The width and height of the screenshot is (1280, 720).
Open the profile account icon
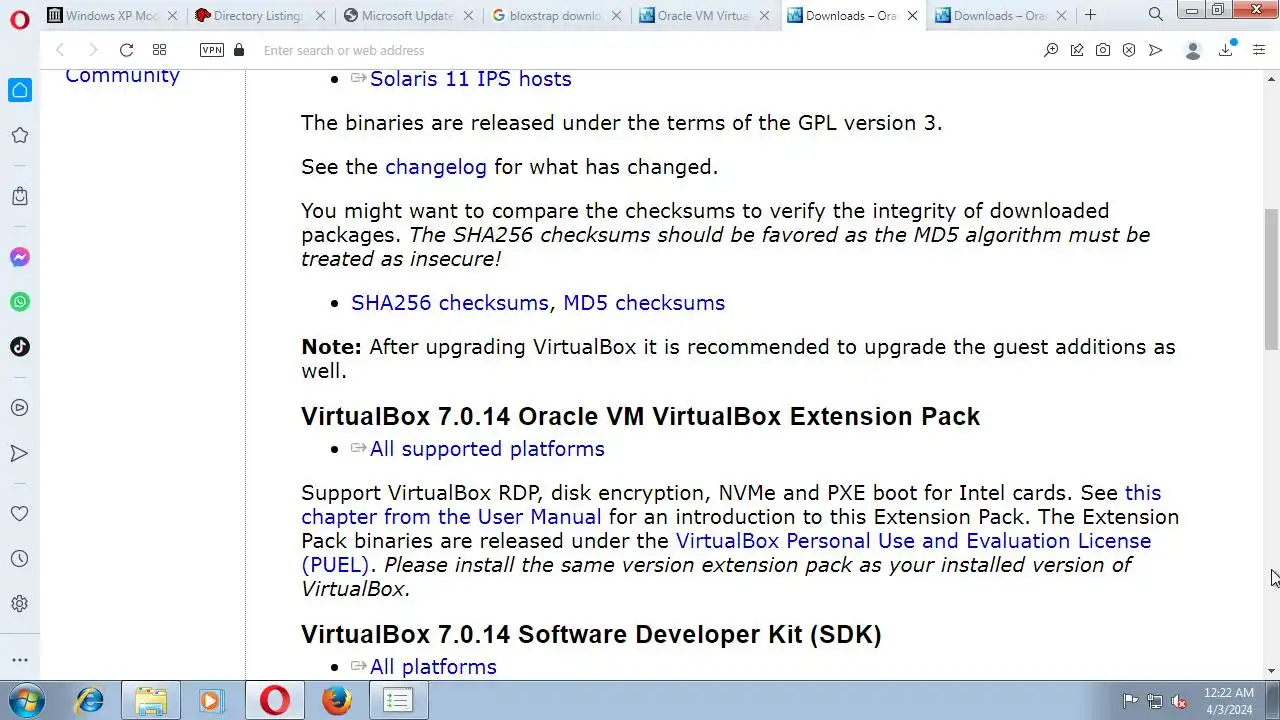(1192, 50)
